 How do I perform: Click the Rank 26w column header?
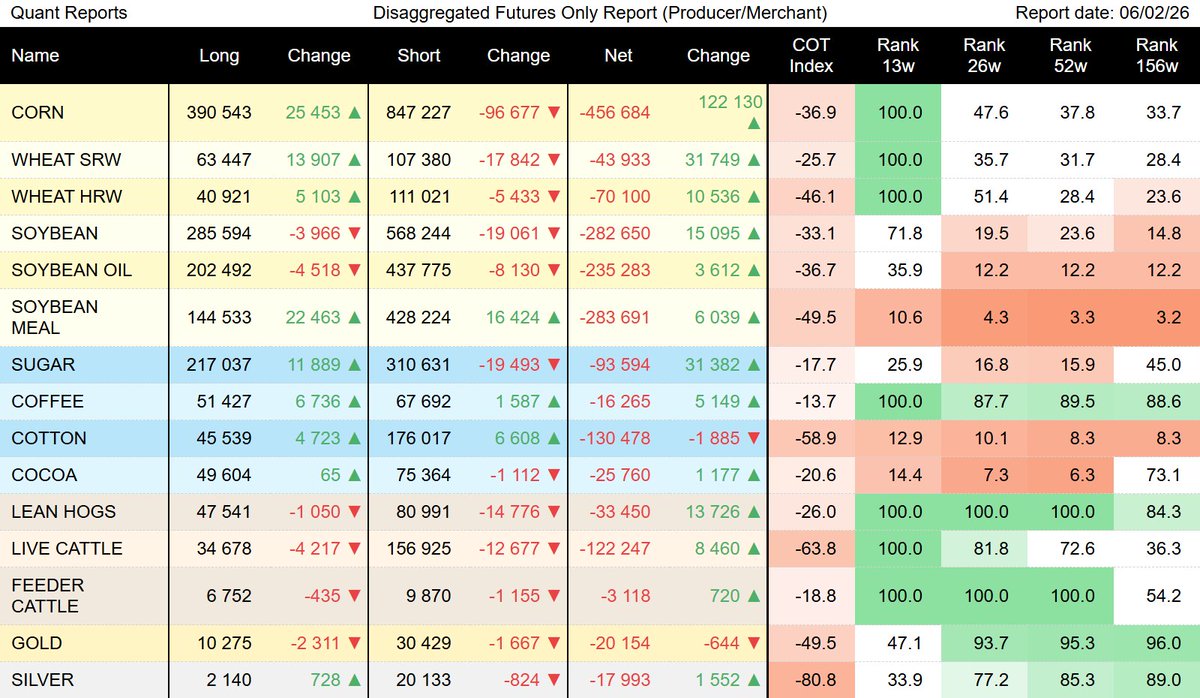(x=984, y=56)
